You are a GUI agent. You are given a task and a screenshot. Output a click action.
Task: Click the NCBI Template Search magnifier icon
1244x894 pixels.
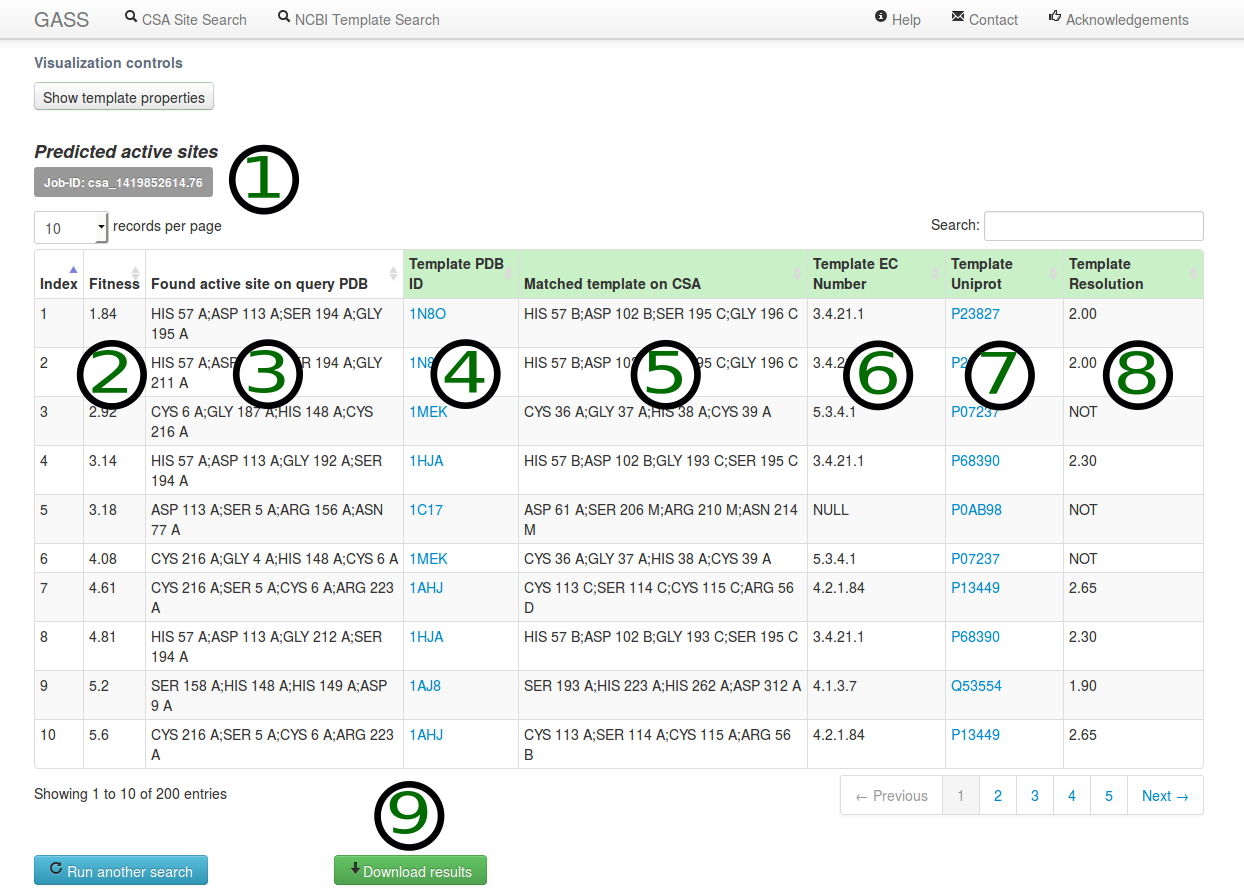[x=284, y=18]
